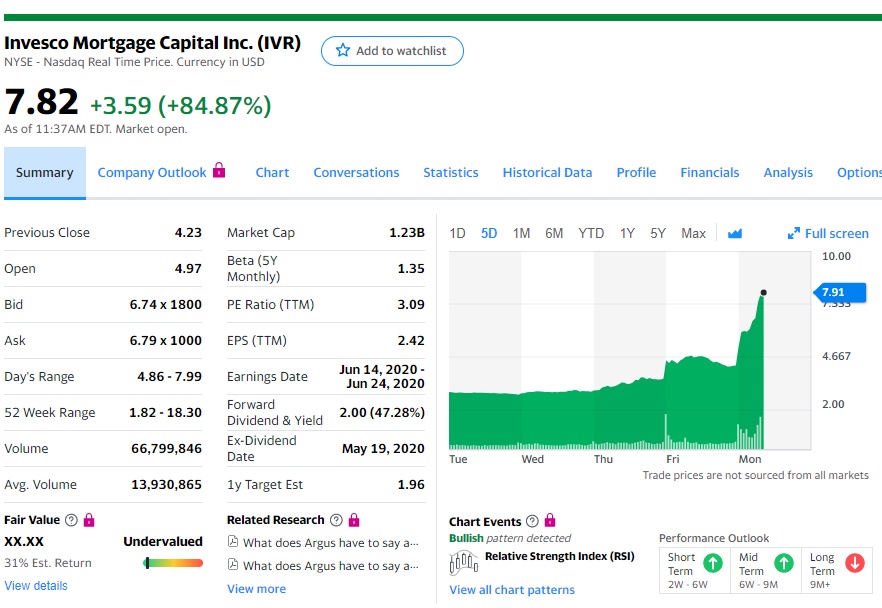Click the EPS (TTM) value 2.42
Image resolution: width=882 pixels, height=608 pixels.
(411, 340)
